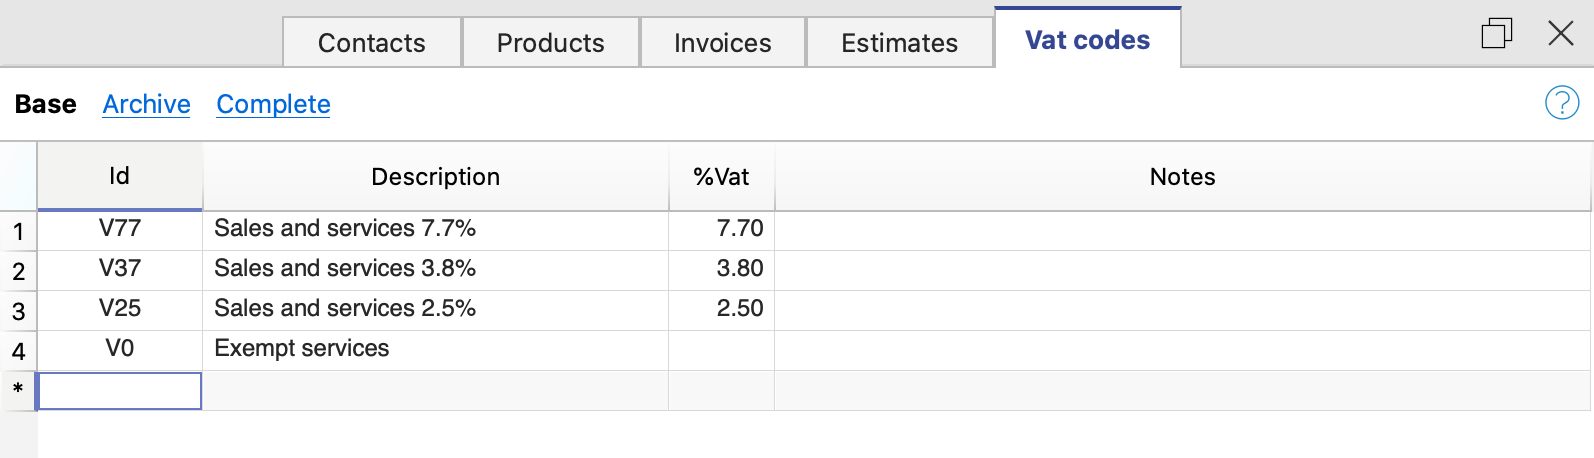Select the %Vat column header
Screen dimensions: 1594x458
pos(721,177)
